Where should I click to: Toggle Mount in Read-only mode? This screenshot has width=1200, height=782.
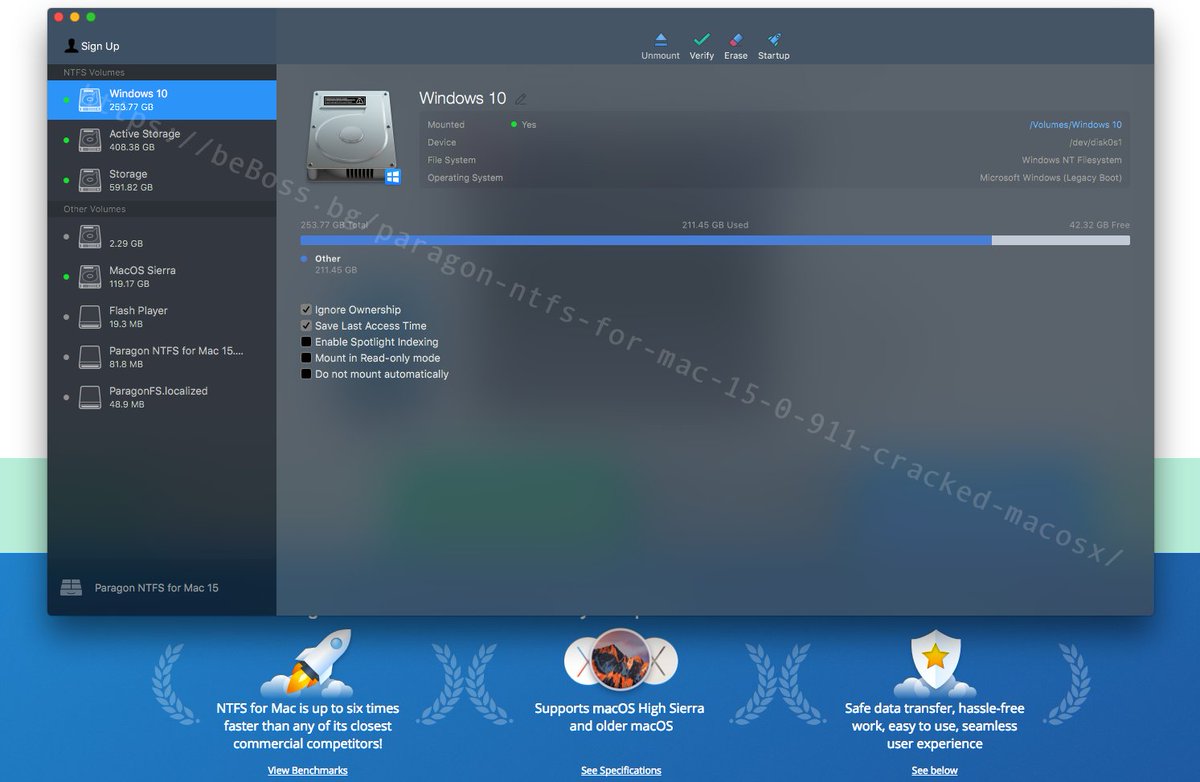[x=306, y=358]
